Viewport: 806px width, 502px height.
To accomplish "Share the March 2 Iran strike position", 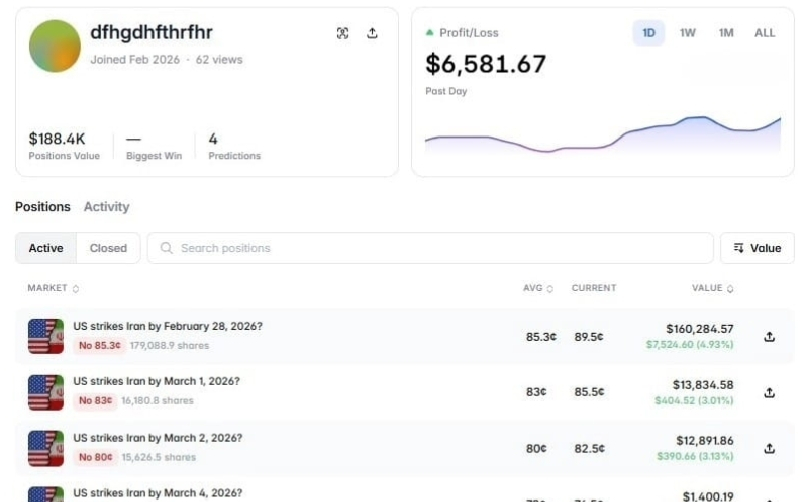I will tap(769, 449).
